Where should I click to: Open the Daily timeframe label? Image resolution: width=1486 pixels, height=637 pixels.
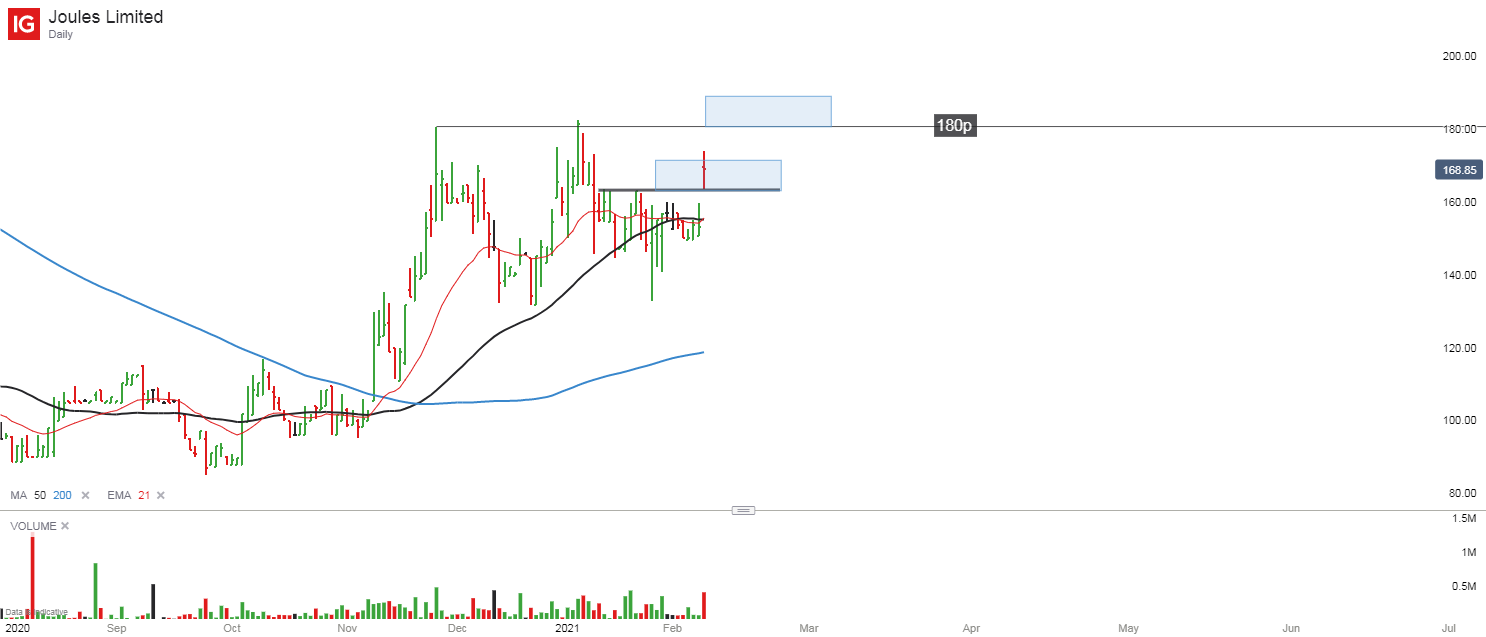tap(61, 34)
